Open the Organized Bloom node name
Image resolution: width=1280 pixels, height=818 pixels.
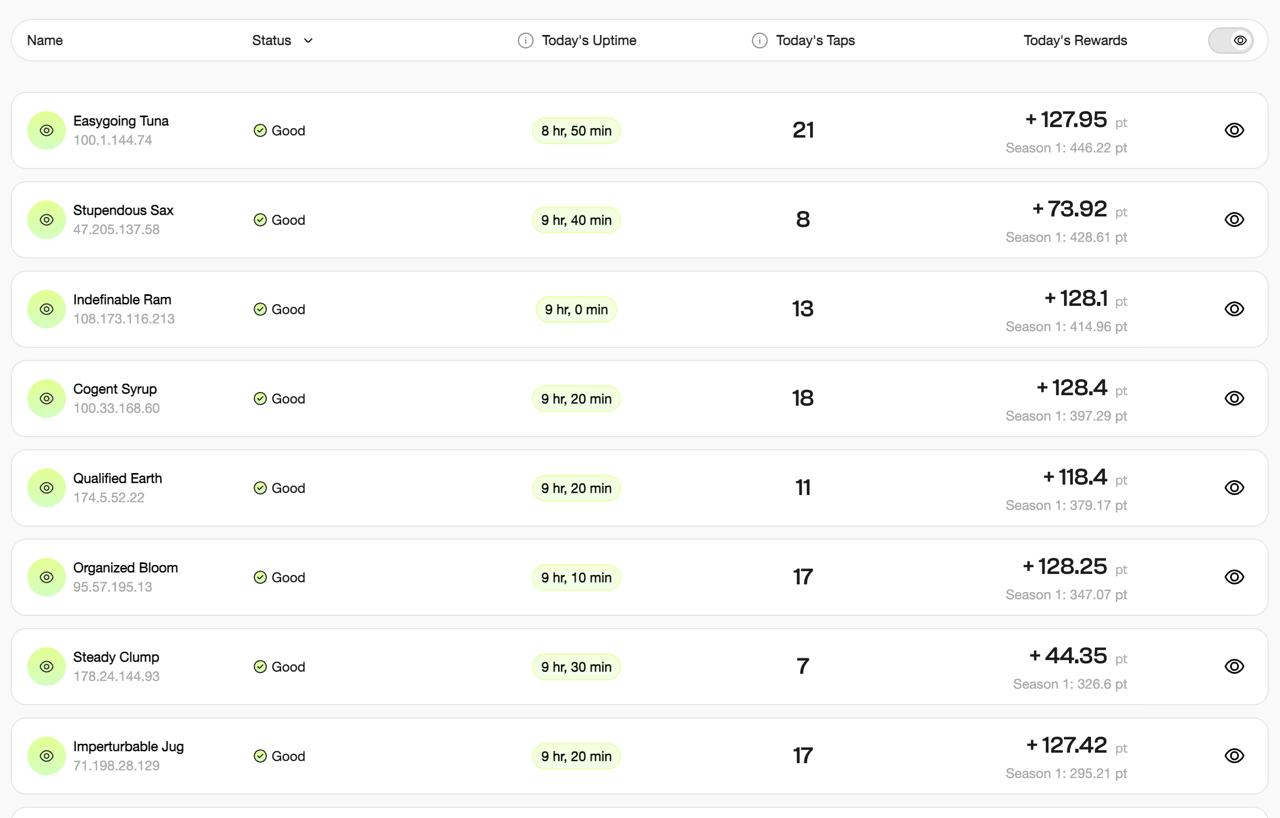(x=125, y=568)
